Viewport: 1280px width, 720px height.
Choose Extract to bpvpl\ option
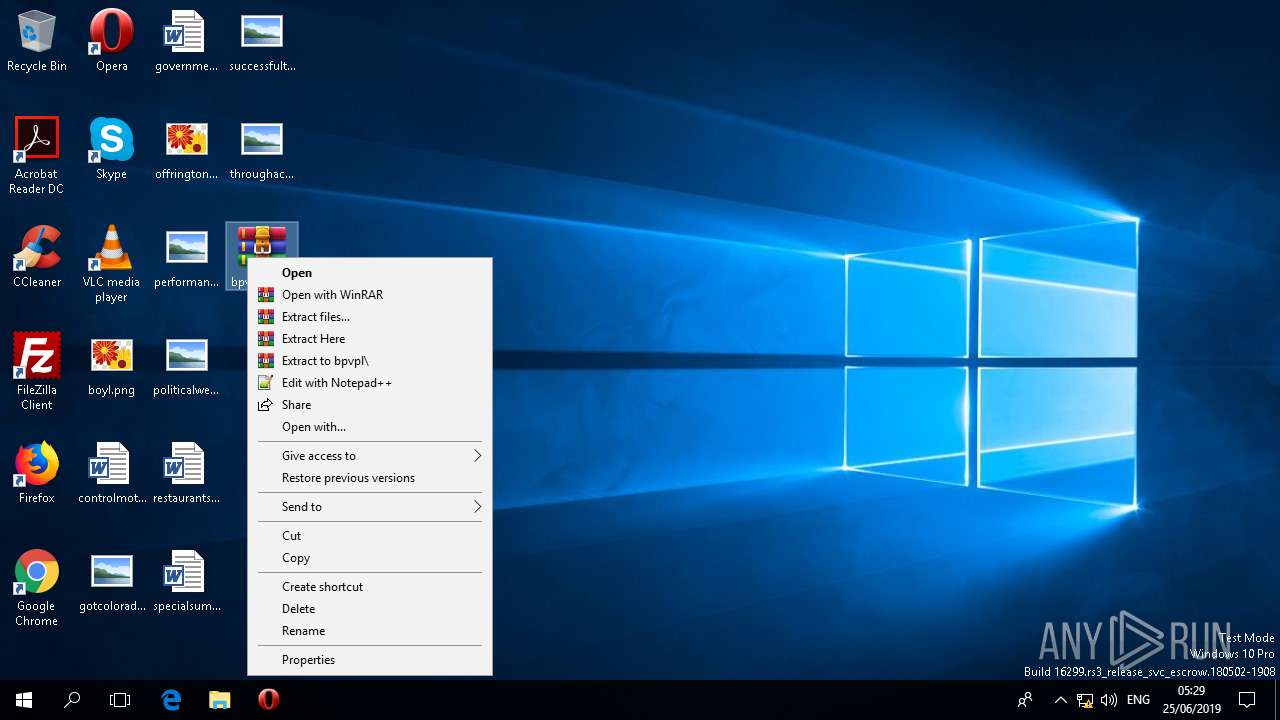coord(370,361)
